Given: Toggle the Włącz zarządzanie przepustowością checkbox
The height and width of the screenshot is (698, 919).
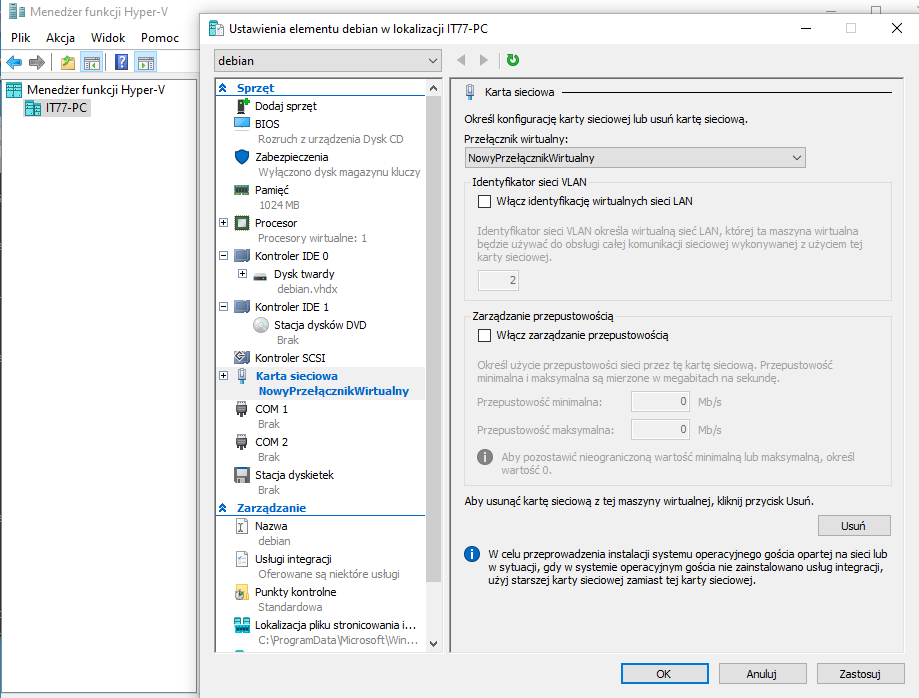Looking at the screenshot, I should coord(485,335).
